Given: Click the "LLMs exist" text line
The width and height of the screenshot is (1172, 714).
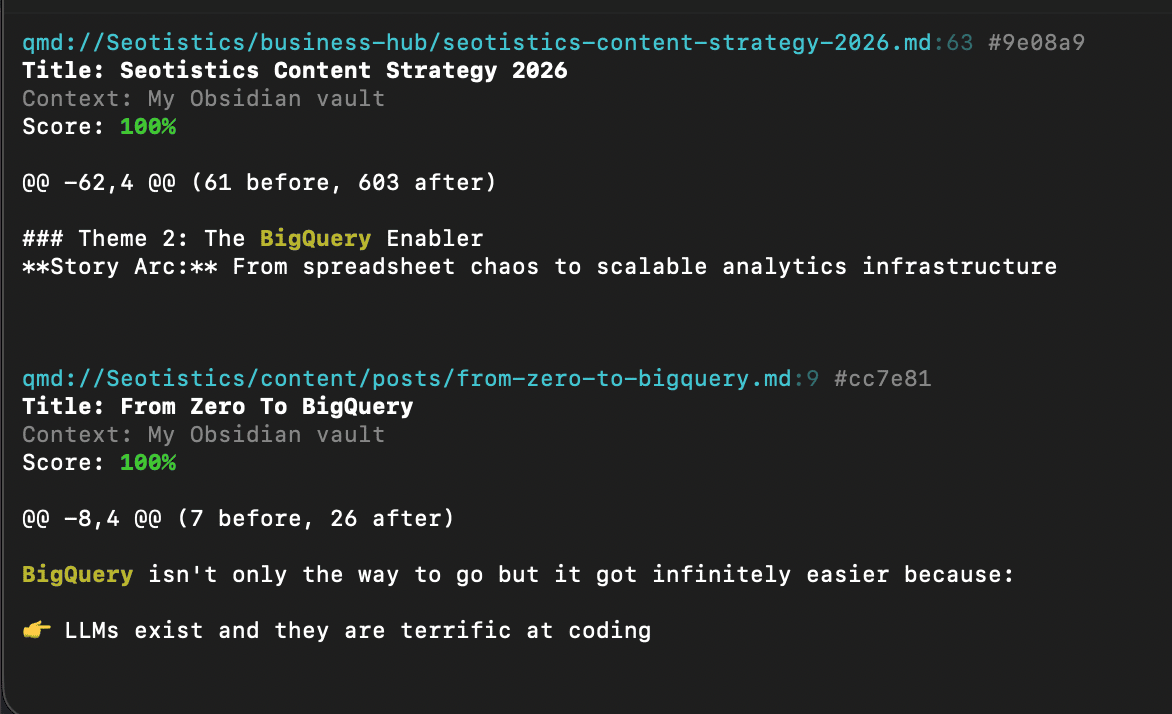Looking at the screenshot, I should [x=357, y=631].
